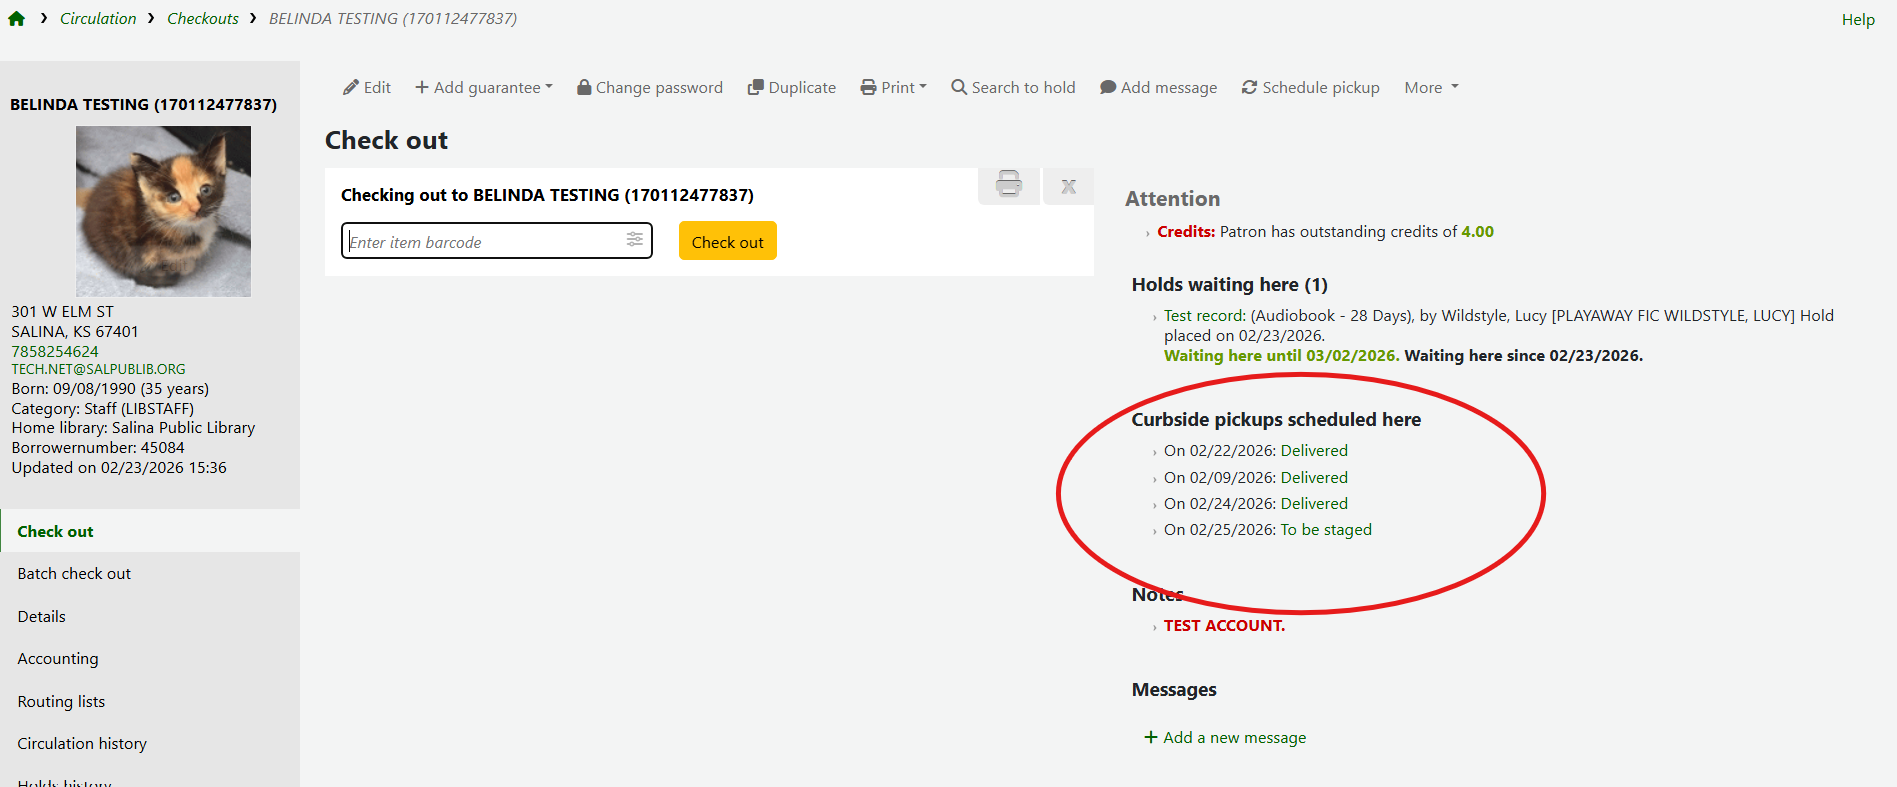Click the Enter item barcode field

point(484,242)
